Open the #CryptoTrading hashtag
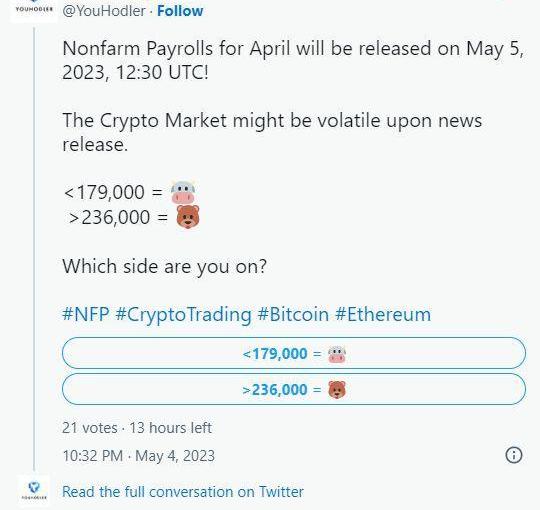Screen dimensions: 540x510 (x=184, y=315)
